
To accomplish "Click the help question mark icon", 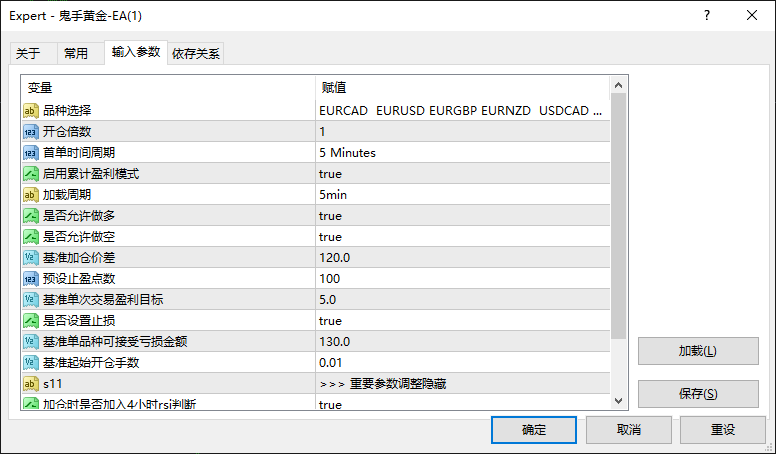I will (x=707, y=15).
